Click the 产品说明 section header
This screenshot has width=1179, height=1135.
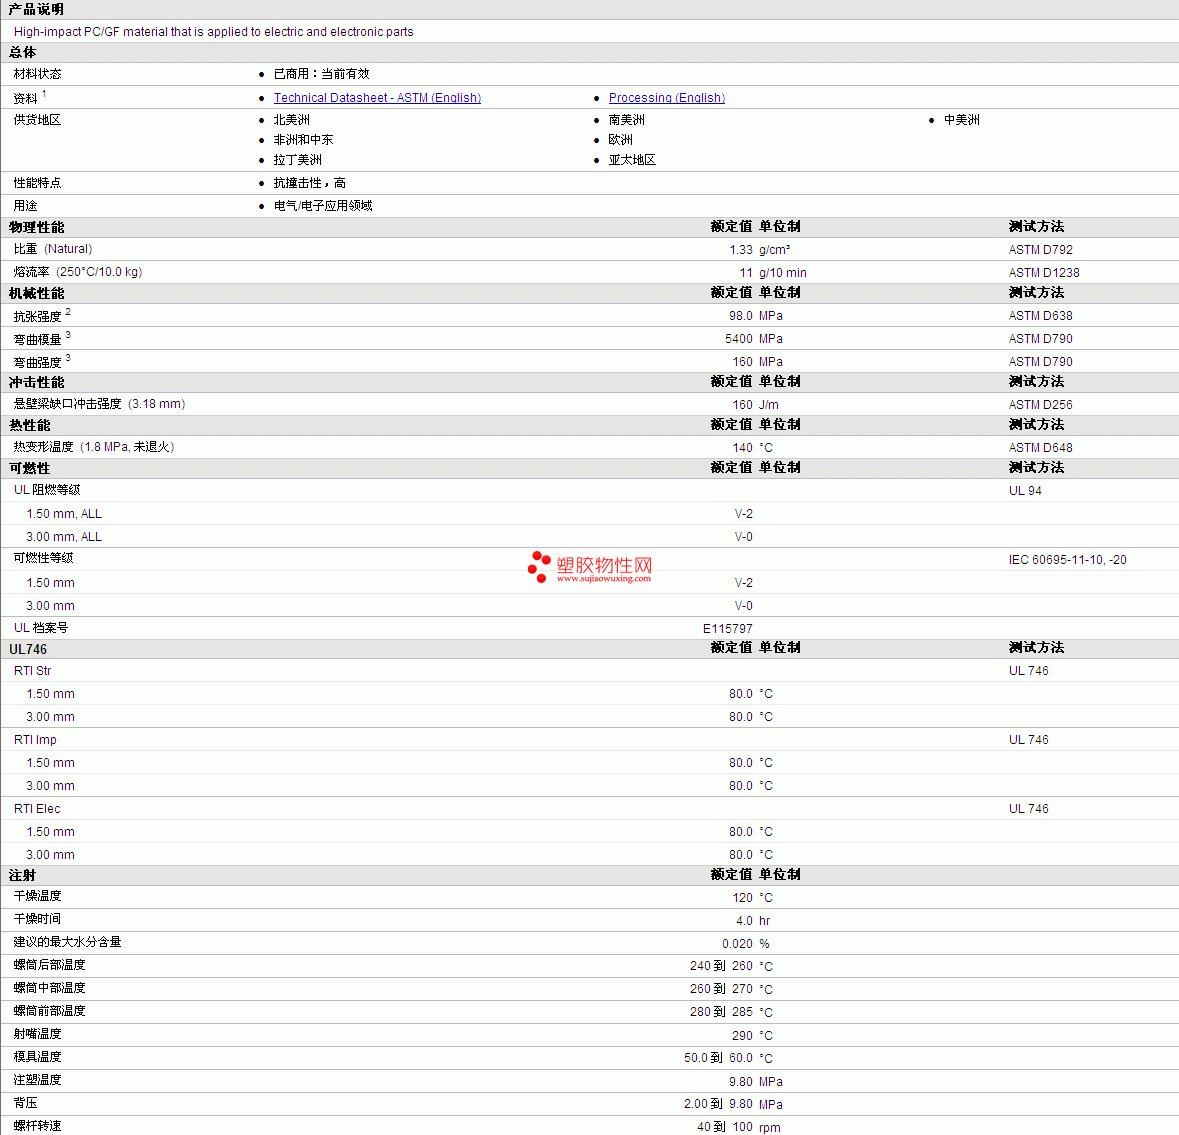click(x=36, y=10)
